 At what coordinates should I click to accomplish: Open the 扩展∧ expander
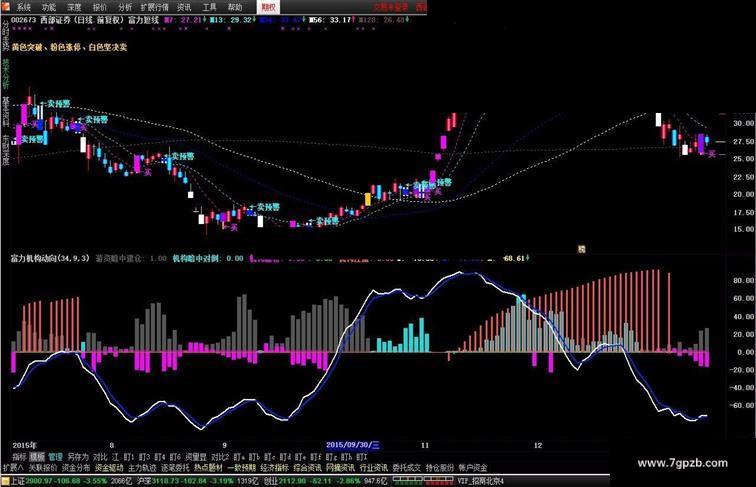13,468
